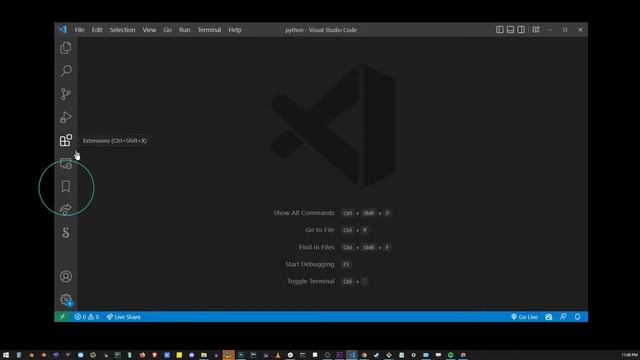Open the Help menu

click(x=235, y=30)
